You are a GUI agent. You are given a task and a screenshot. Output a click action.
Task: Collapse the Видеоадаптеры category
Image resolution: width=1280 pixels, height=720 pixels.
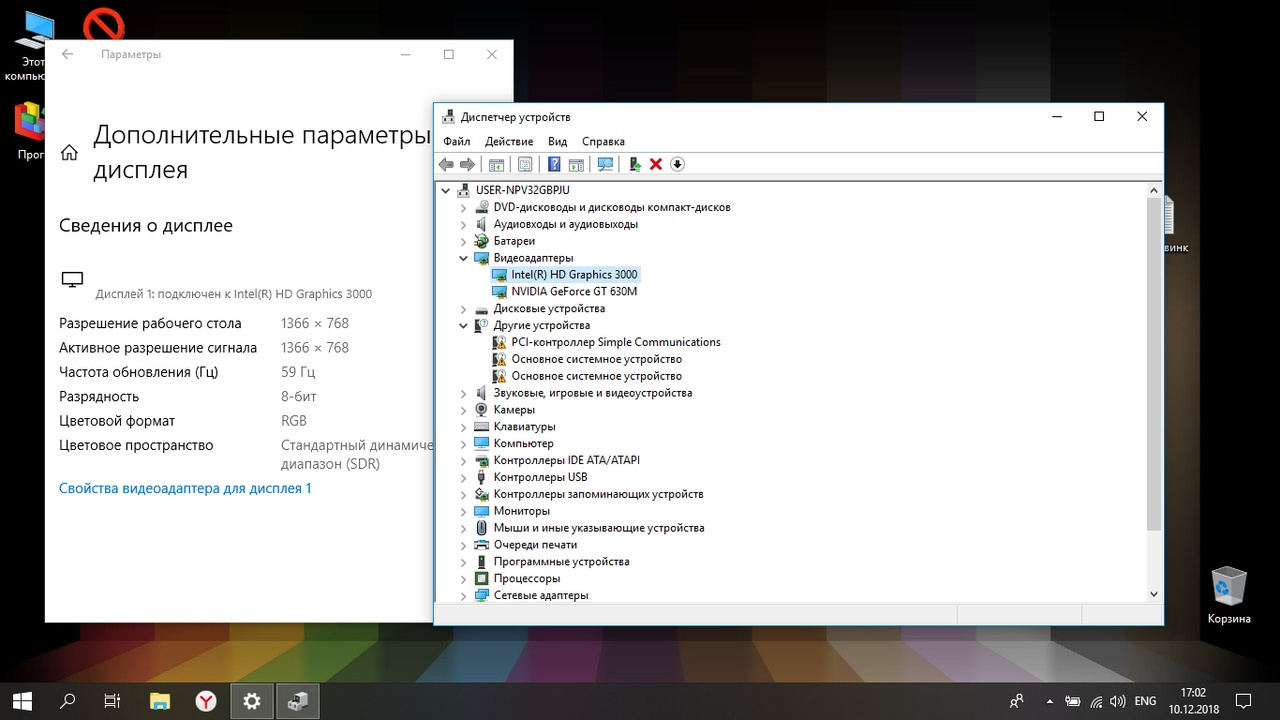pyautogui.click(x=463, y=258)
